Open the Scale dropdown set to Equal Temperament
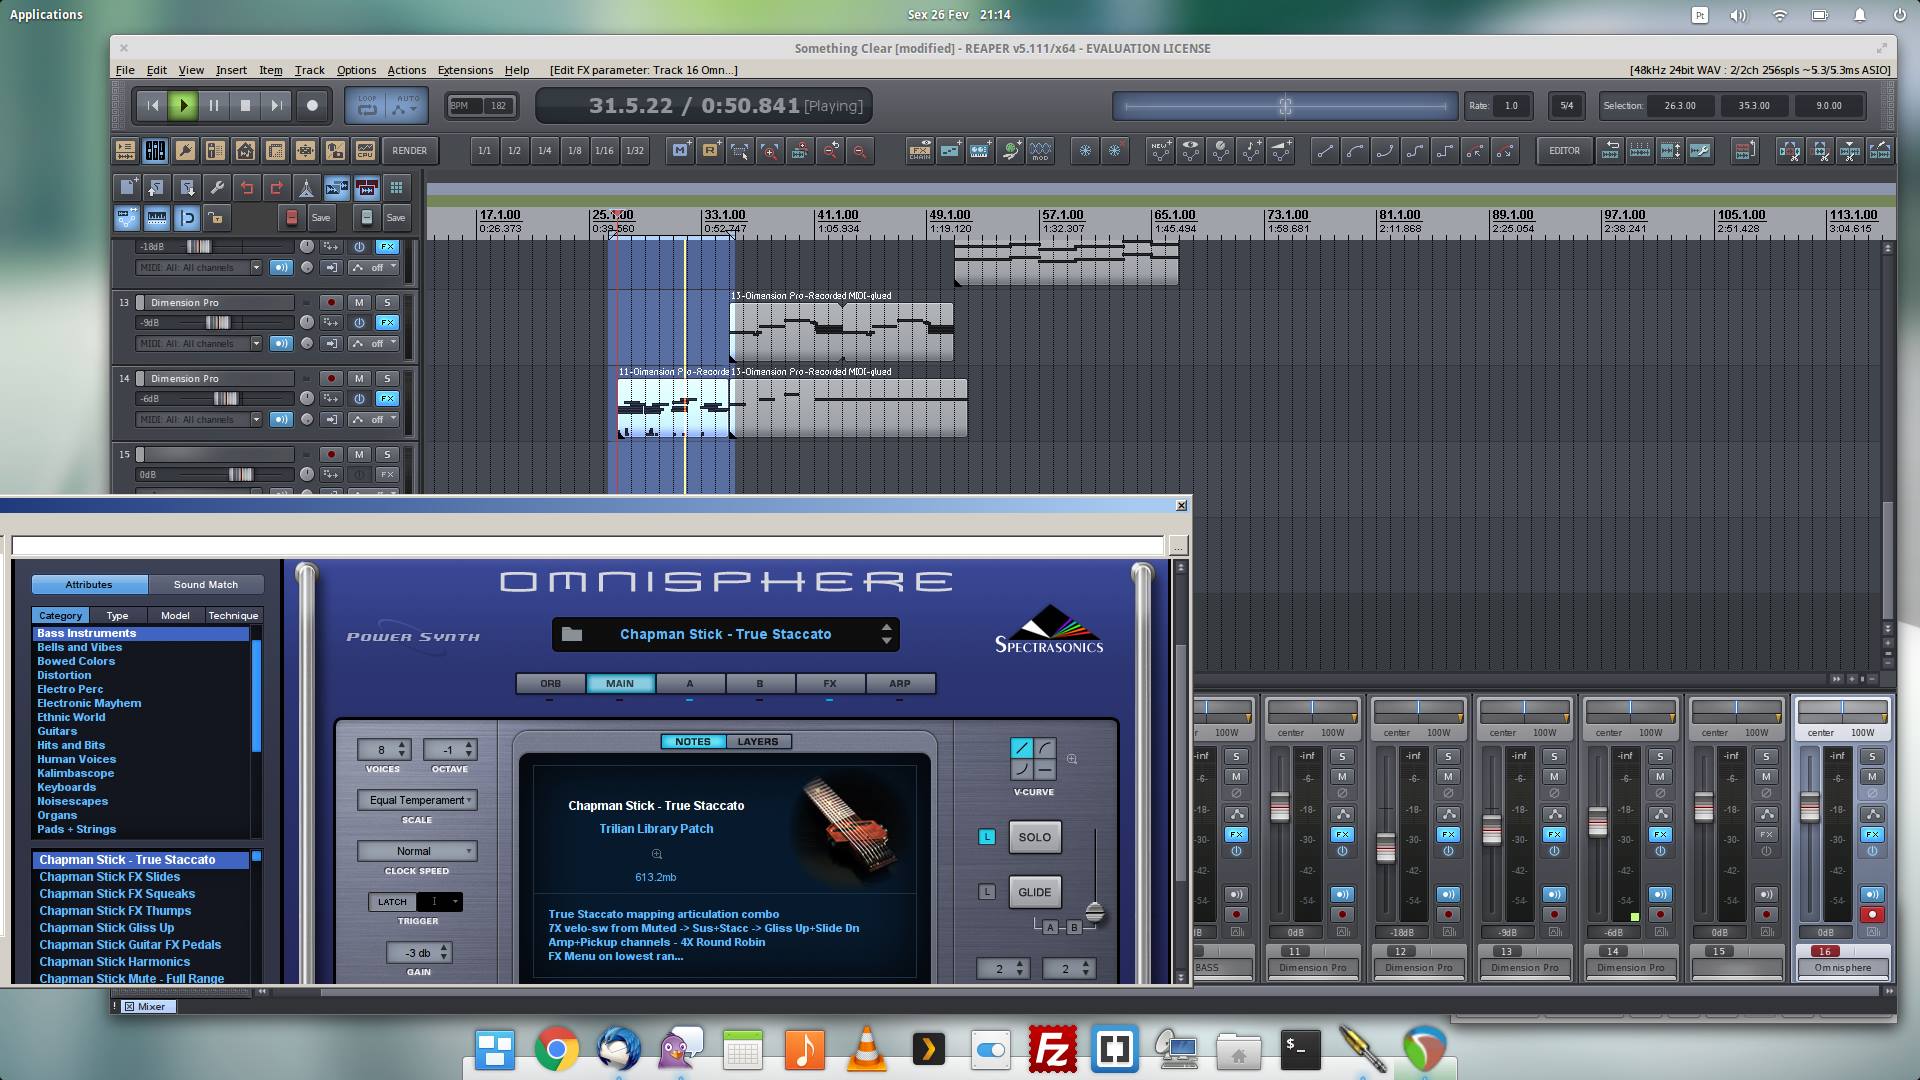The width and height of the screenshot is (1920, 1080). [x=417, y=800]
